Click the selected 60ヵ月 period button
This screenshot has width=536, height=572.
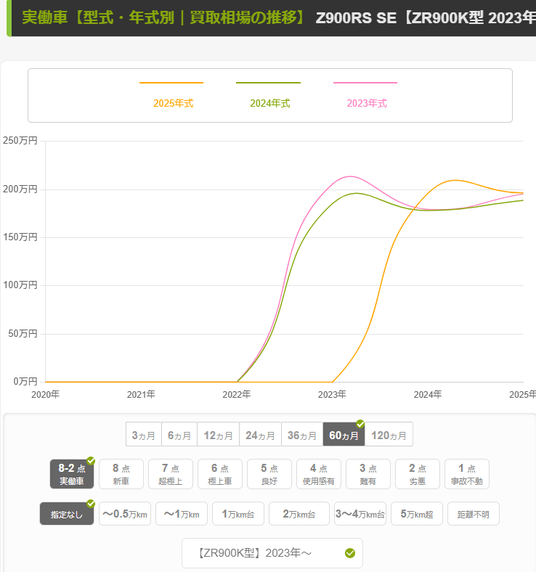(x=344, y=434)
